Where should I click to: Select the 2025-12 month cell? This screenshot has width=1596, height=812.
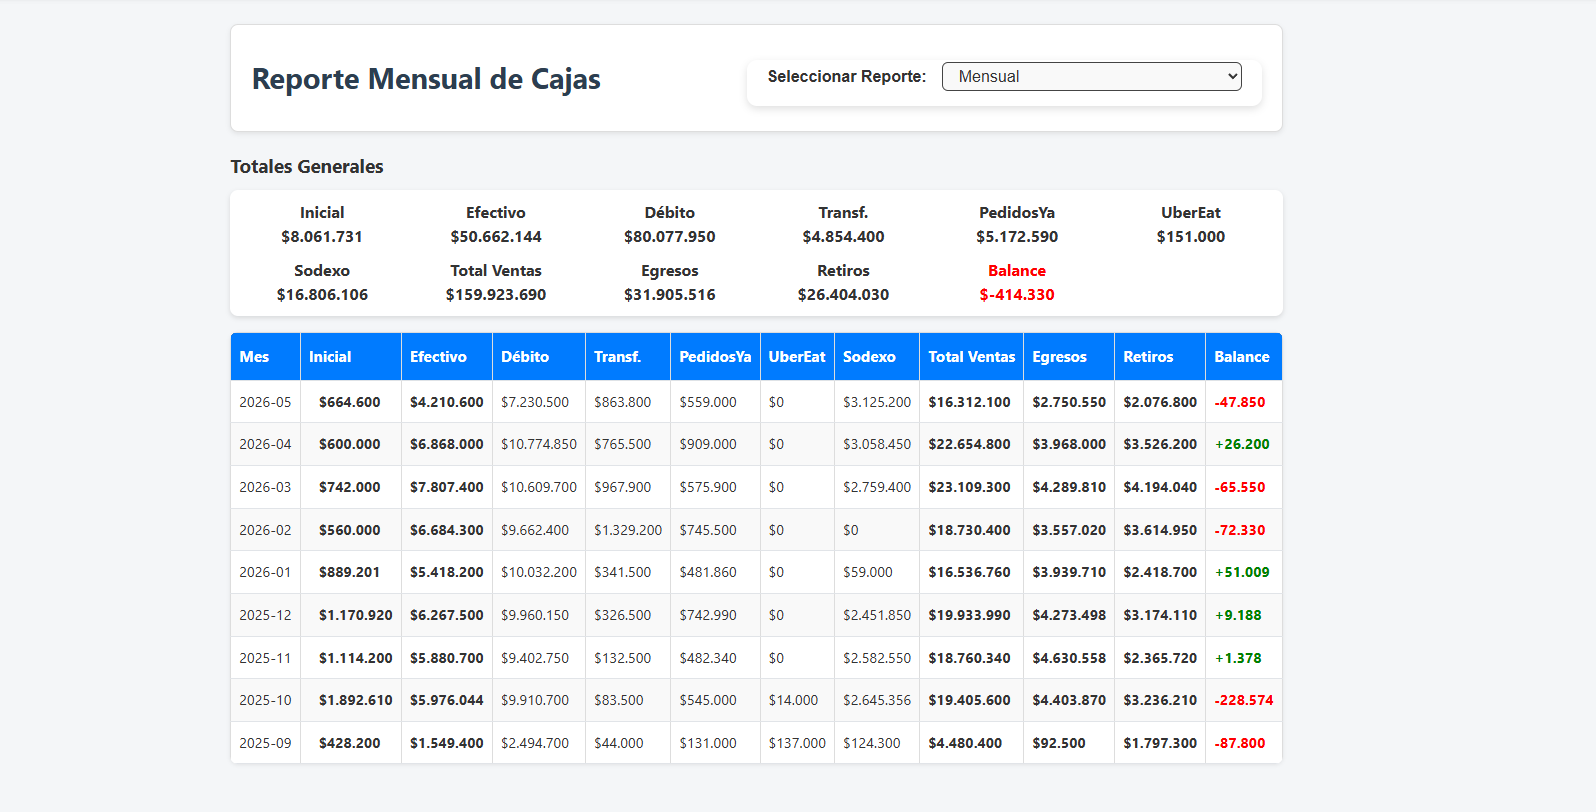click(x=265, y=615)
